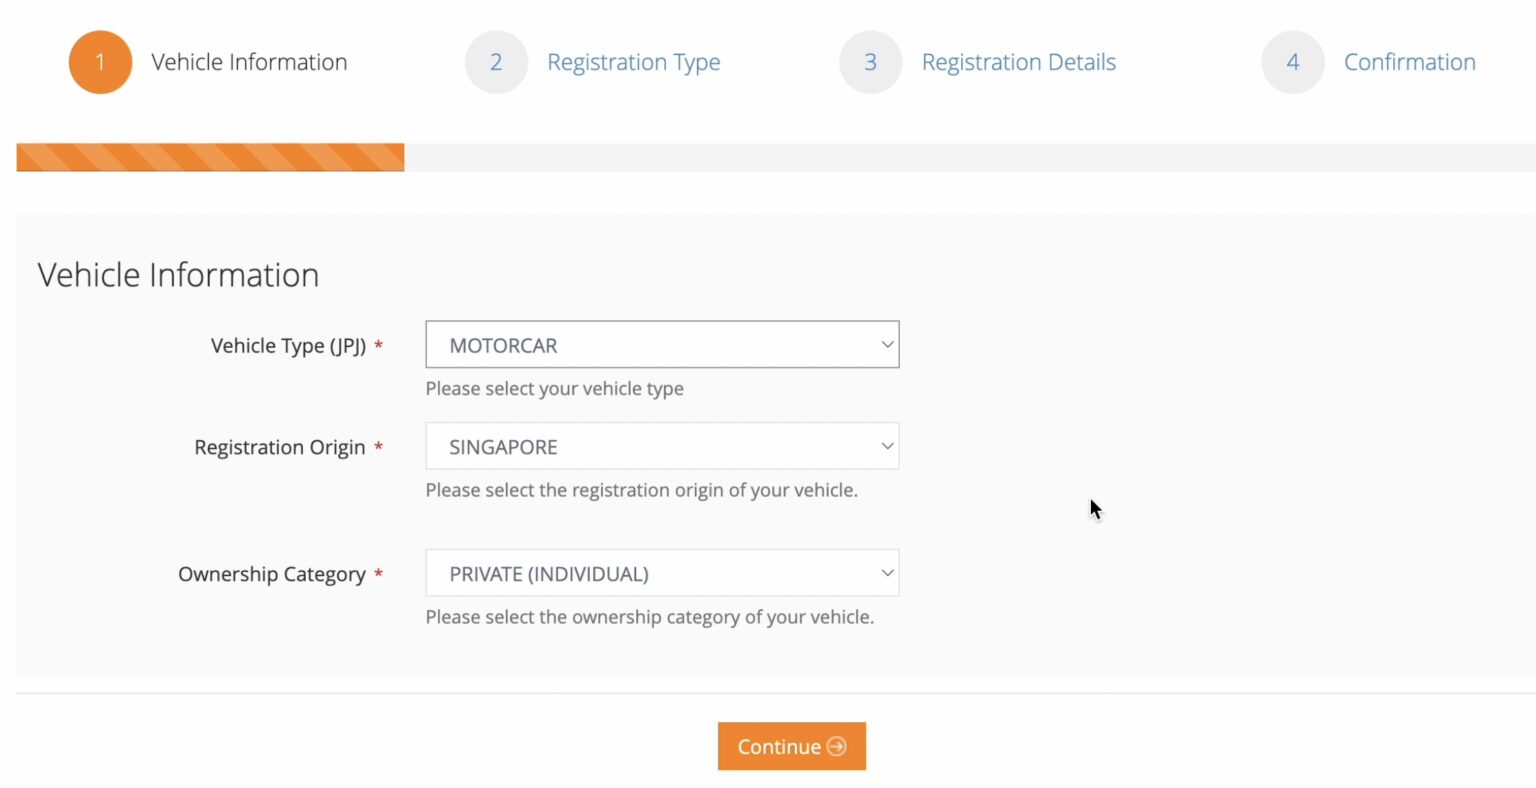Click the MOTORCAR value field
The width and height of the screenshot is (1536, 788).
[502, 344]
